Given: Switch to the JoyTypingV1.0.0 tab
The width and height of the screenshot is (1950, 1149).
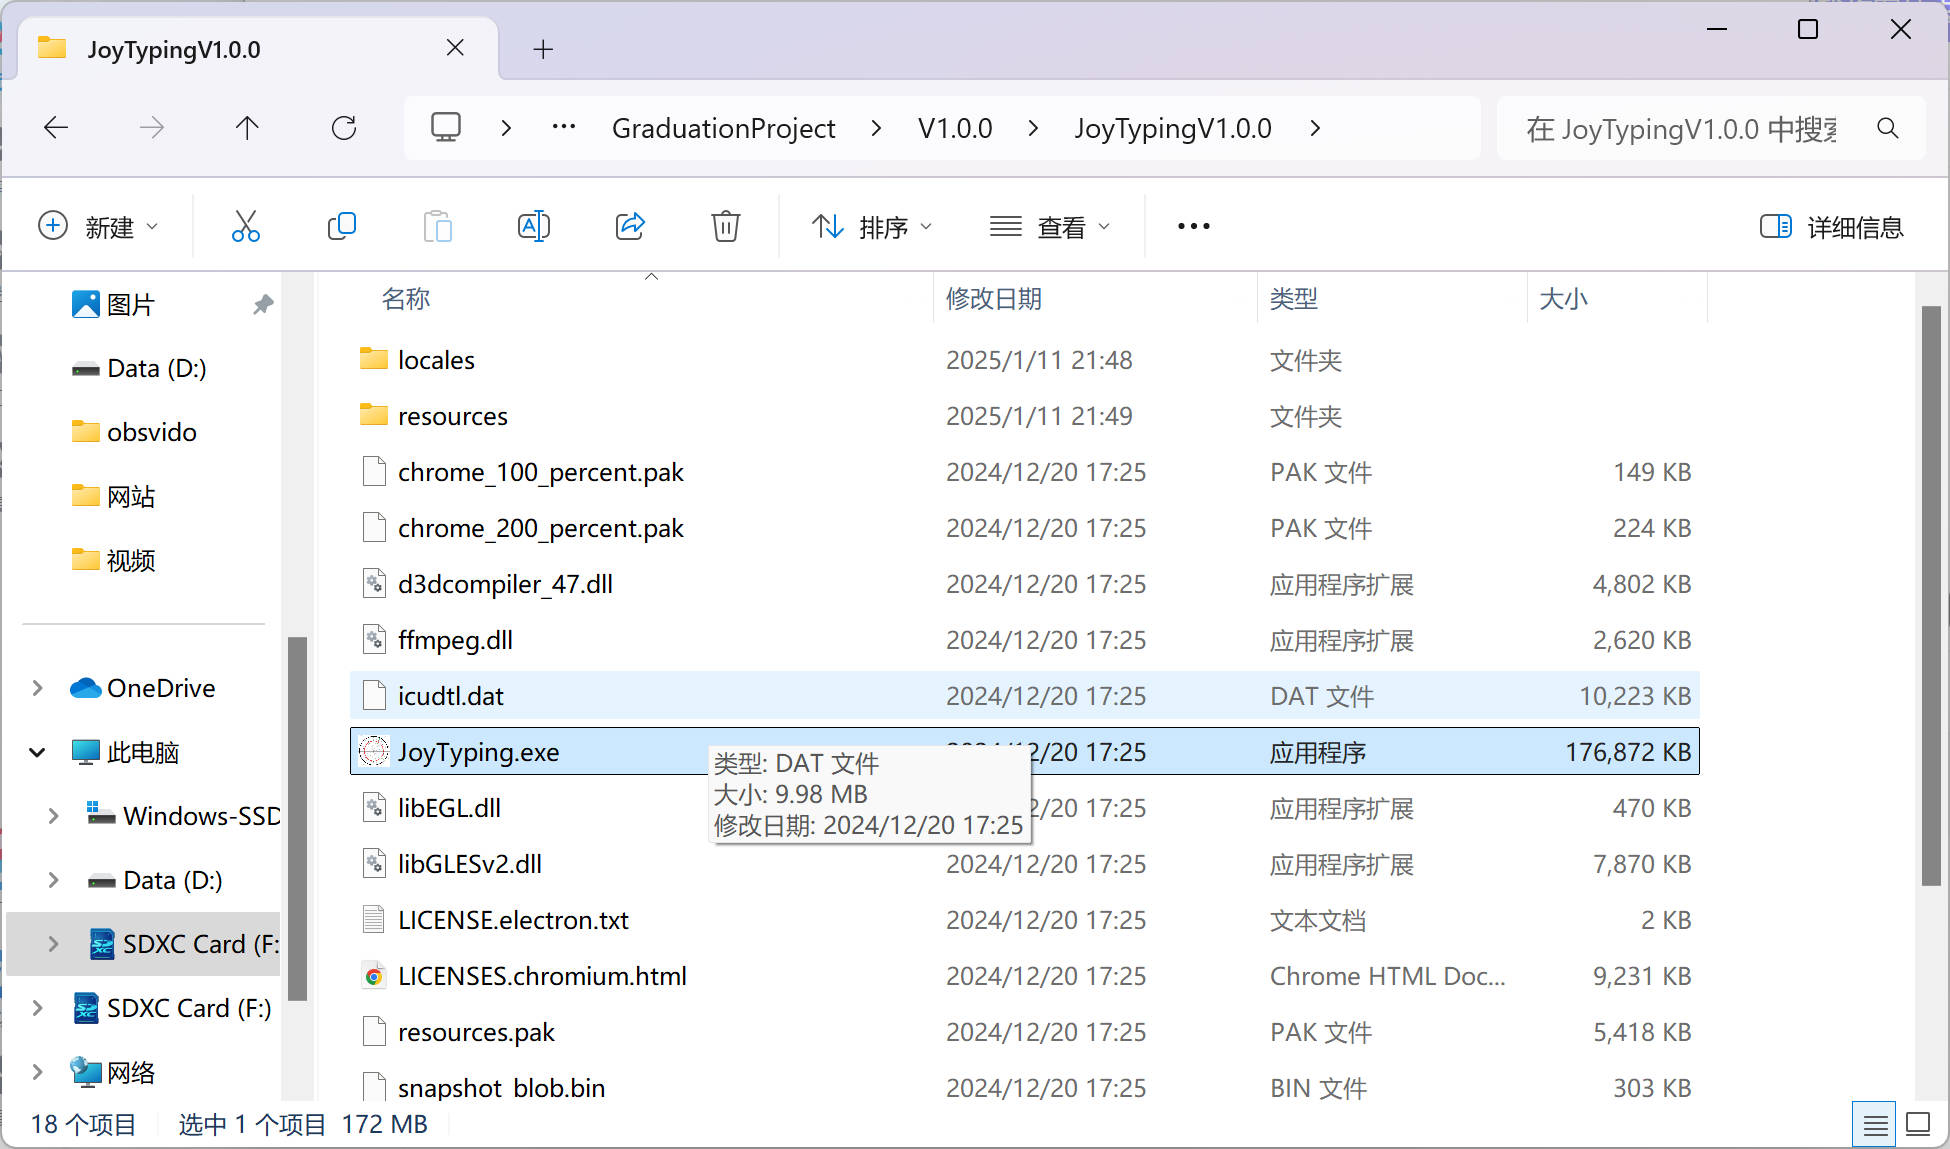Looking at the screenshot, I should pos(173,48).
